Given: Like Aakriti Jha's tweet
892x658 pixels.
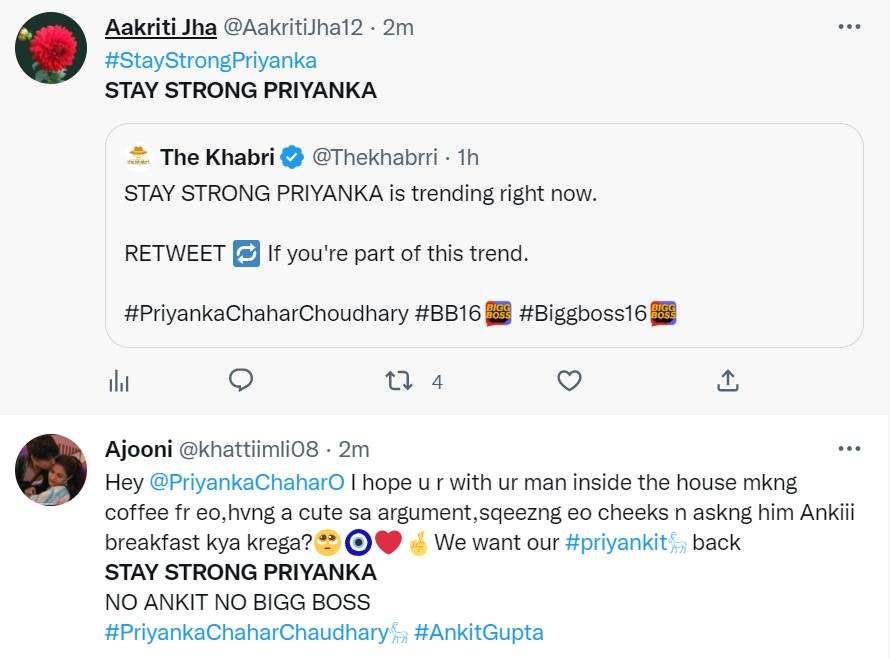Looking at the screenshot, I should pyautogui.click(x=569, y=381).
